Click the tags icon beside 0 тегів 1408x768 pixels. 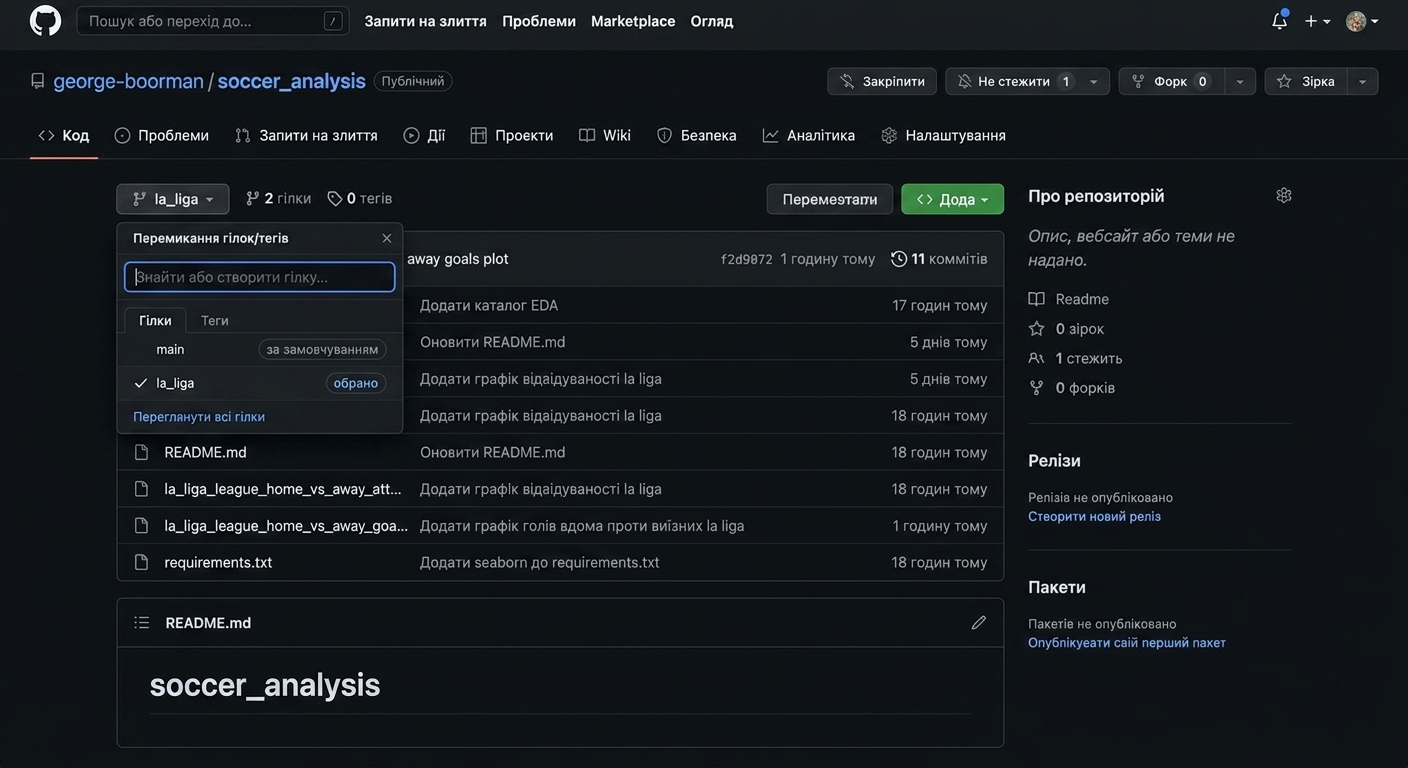(335, 199)
